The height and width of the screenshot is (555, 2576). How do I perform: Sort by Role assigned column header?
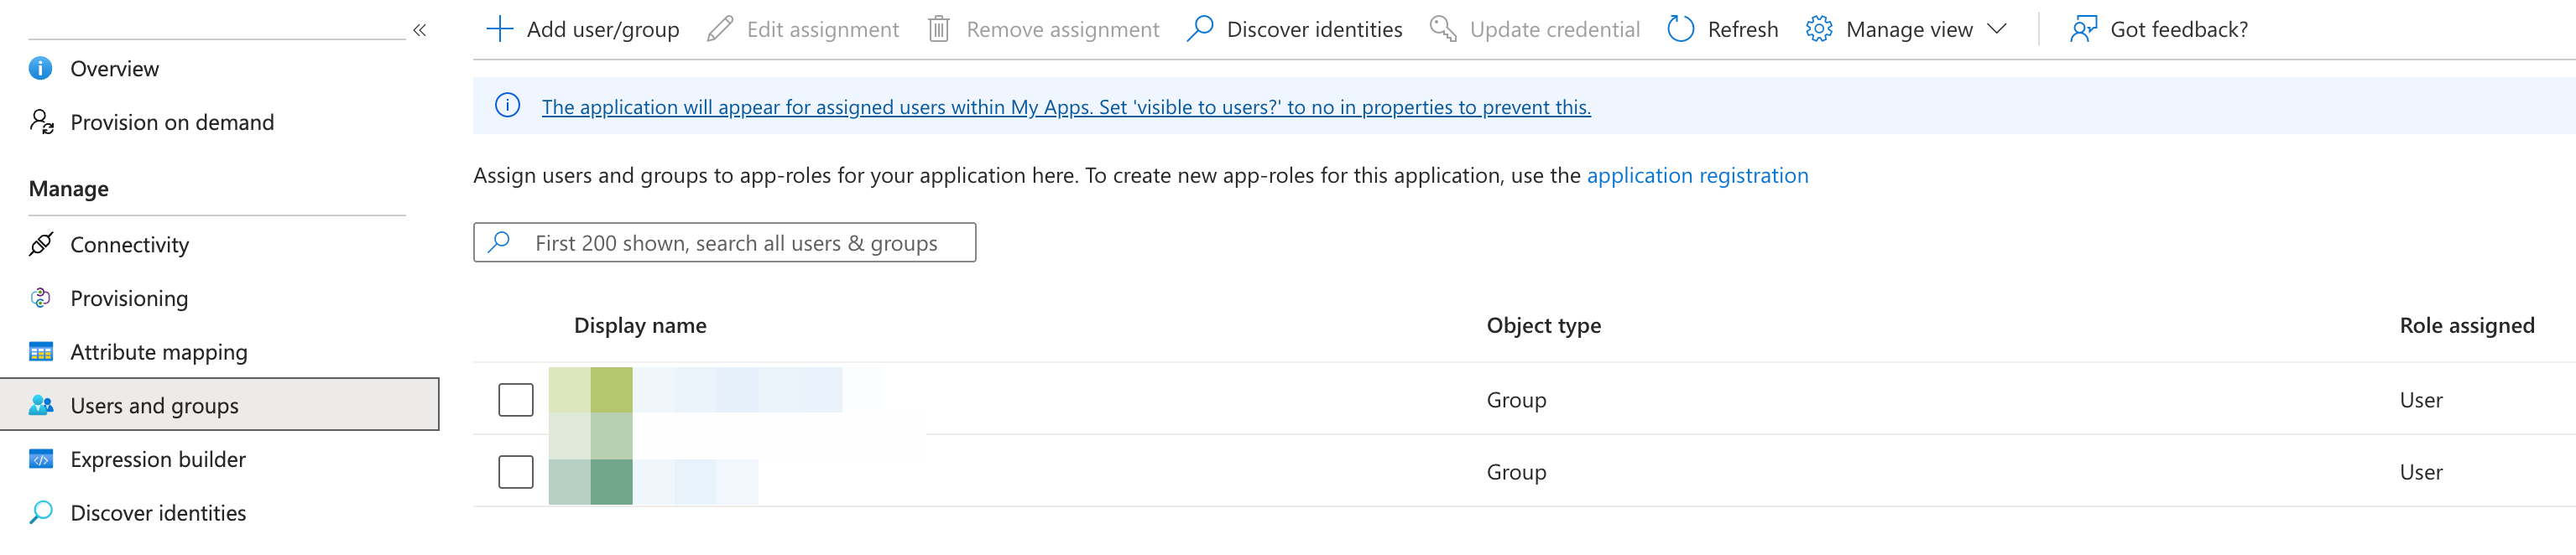[2466, 326]
